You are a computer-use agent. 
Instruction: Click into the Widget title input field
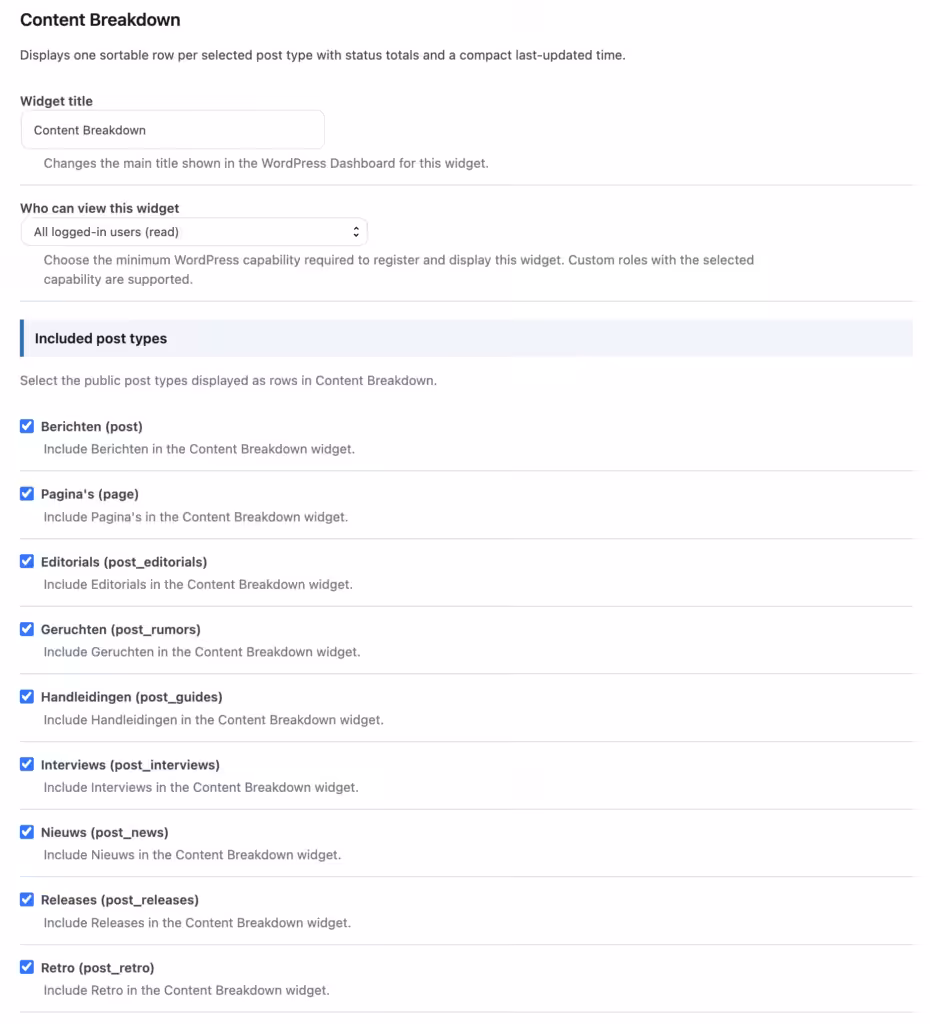point(172,130)
